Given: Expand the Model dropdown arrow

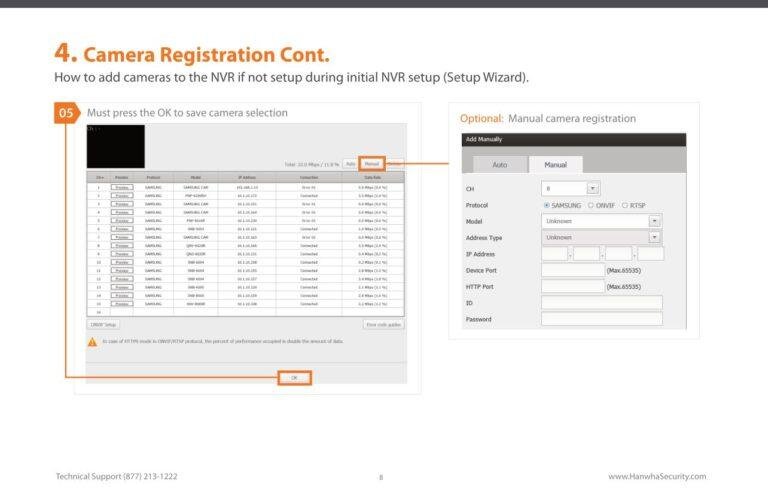Looking at the screenshot, I should 654,221.
